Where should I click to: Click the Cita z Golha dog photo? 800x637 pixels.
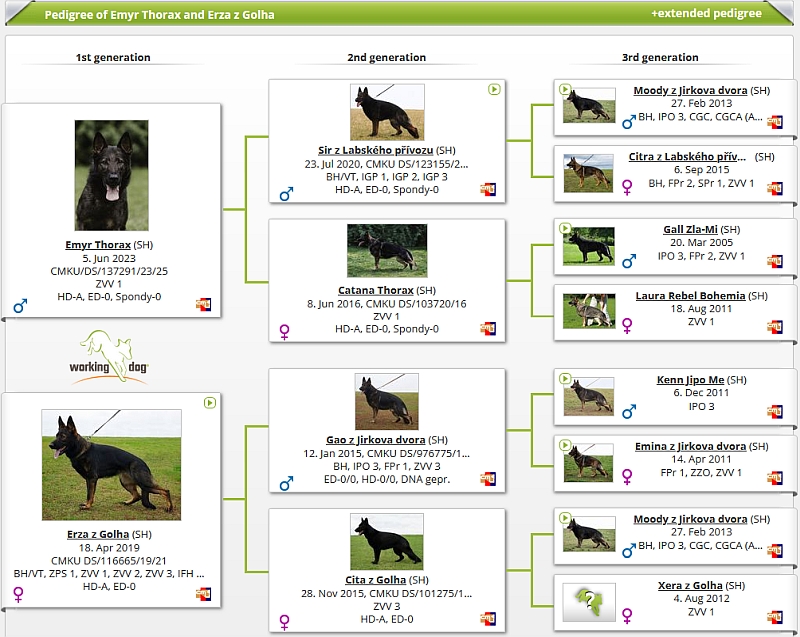(x=386, y=542)
